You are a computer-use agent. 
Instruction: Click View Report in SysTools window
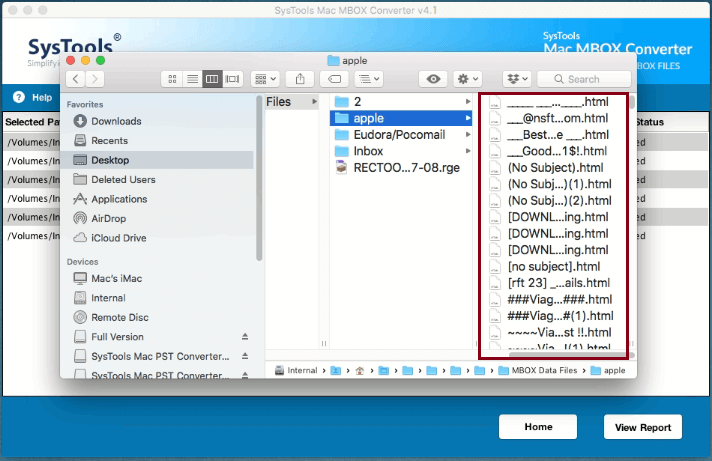[x=643, y=427]
